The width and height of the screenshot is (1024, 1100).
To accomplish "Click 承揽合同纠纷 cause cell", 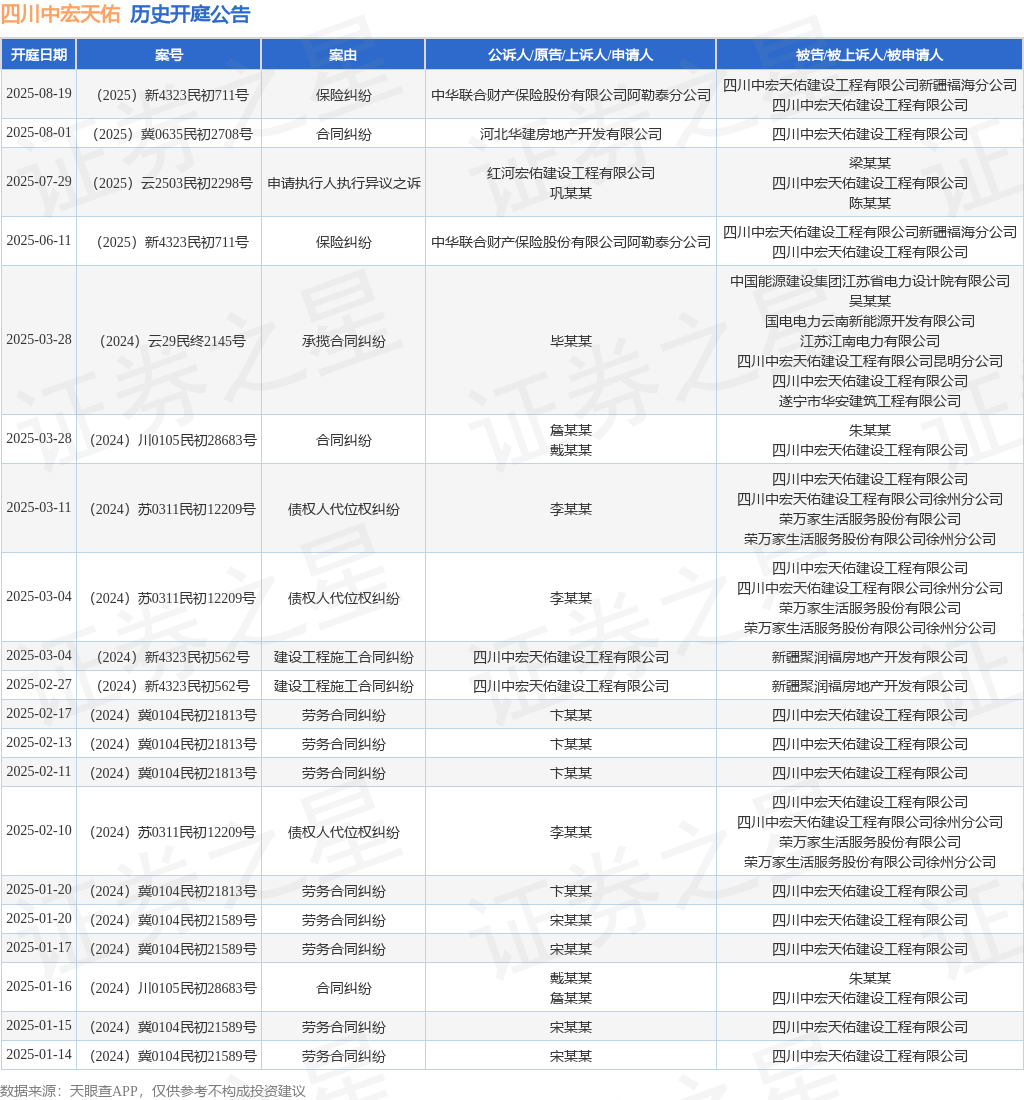I will tap(344, 341).
